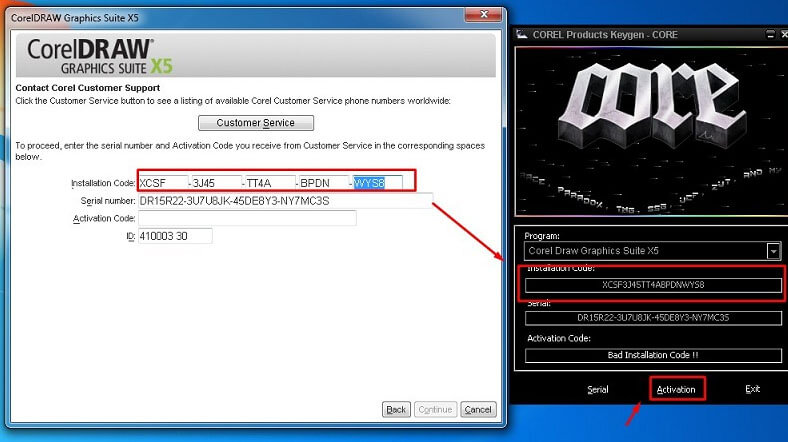The height and width of the screenshot is (442, 788).
Task: Click the ID field showing 410003 30
Action: (x=174, y=236)
